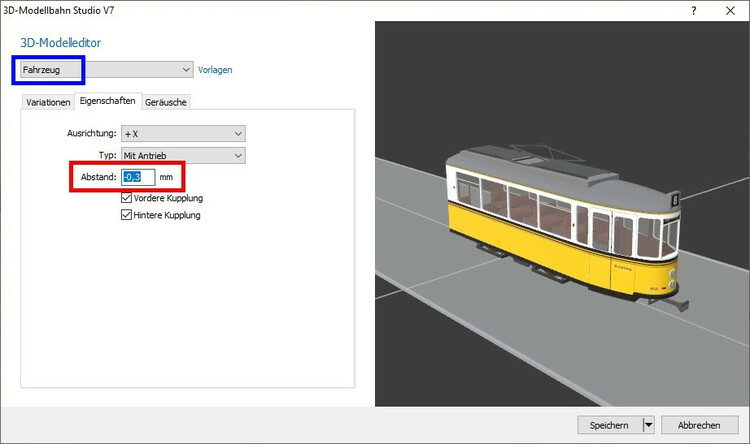This screenshot has width=750, height=444.
Task: Click the help question mark icon
Action: 694,11
